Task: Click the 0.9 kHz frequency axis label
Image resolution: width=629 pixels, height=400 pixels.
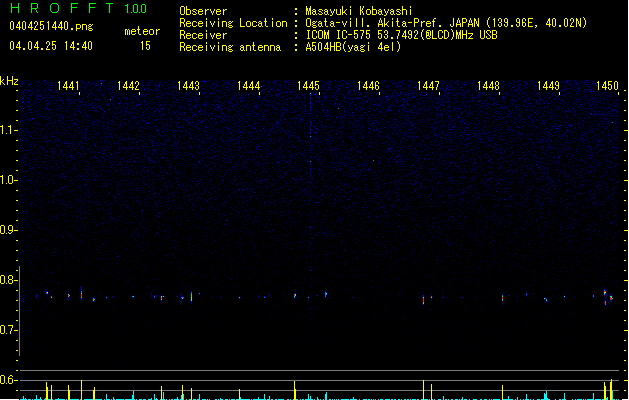Action: pyautogui.click(x=8, y=230)
